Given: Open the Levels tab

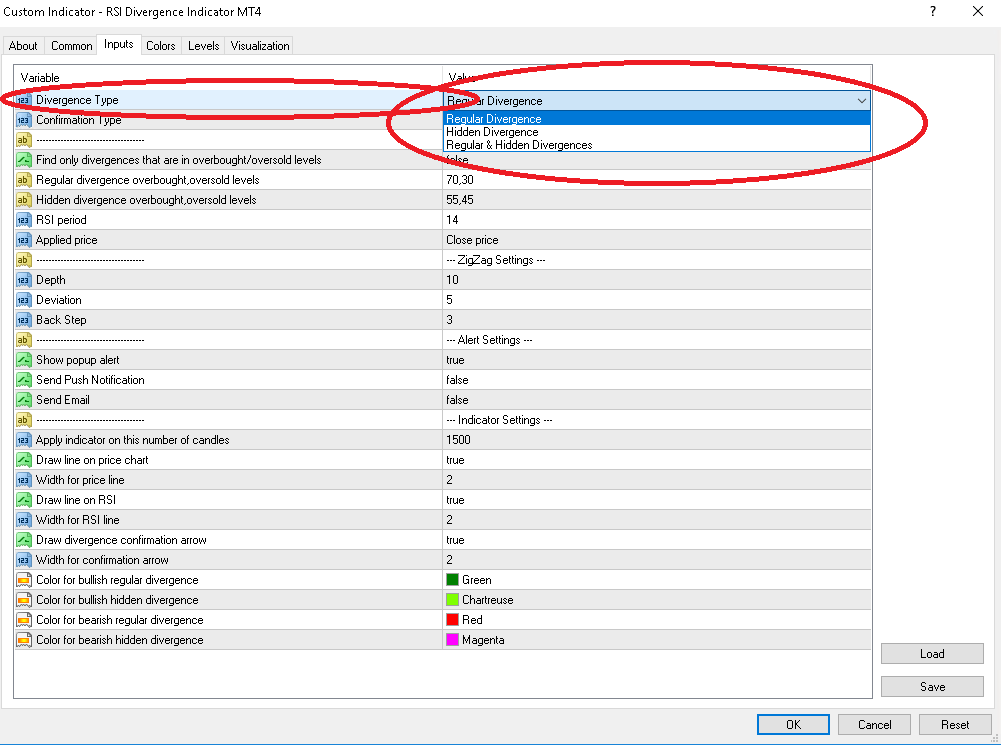Looking at the screenshot, I should (204, 46).
